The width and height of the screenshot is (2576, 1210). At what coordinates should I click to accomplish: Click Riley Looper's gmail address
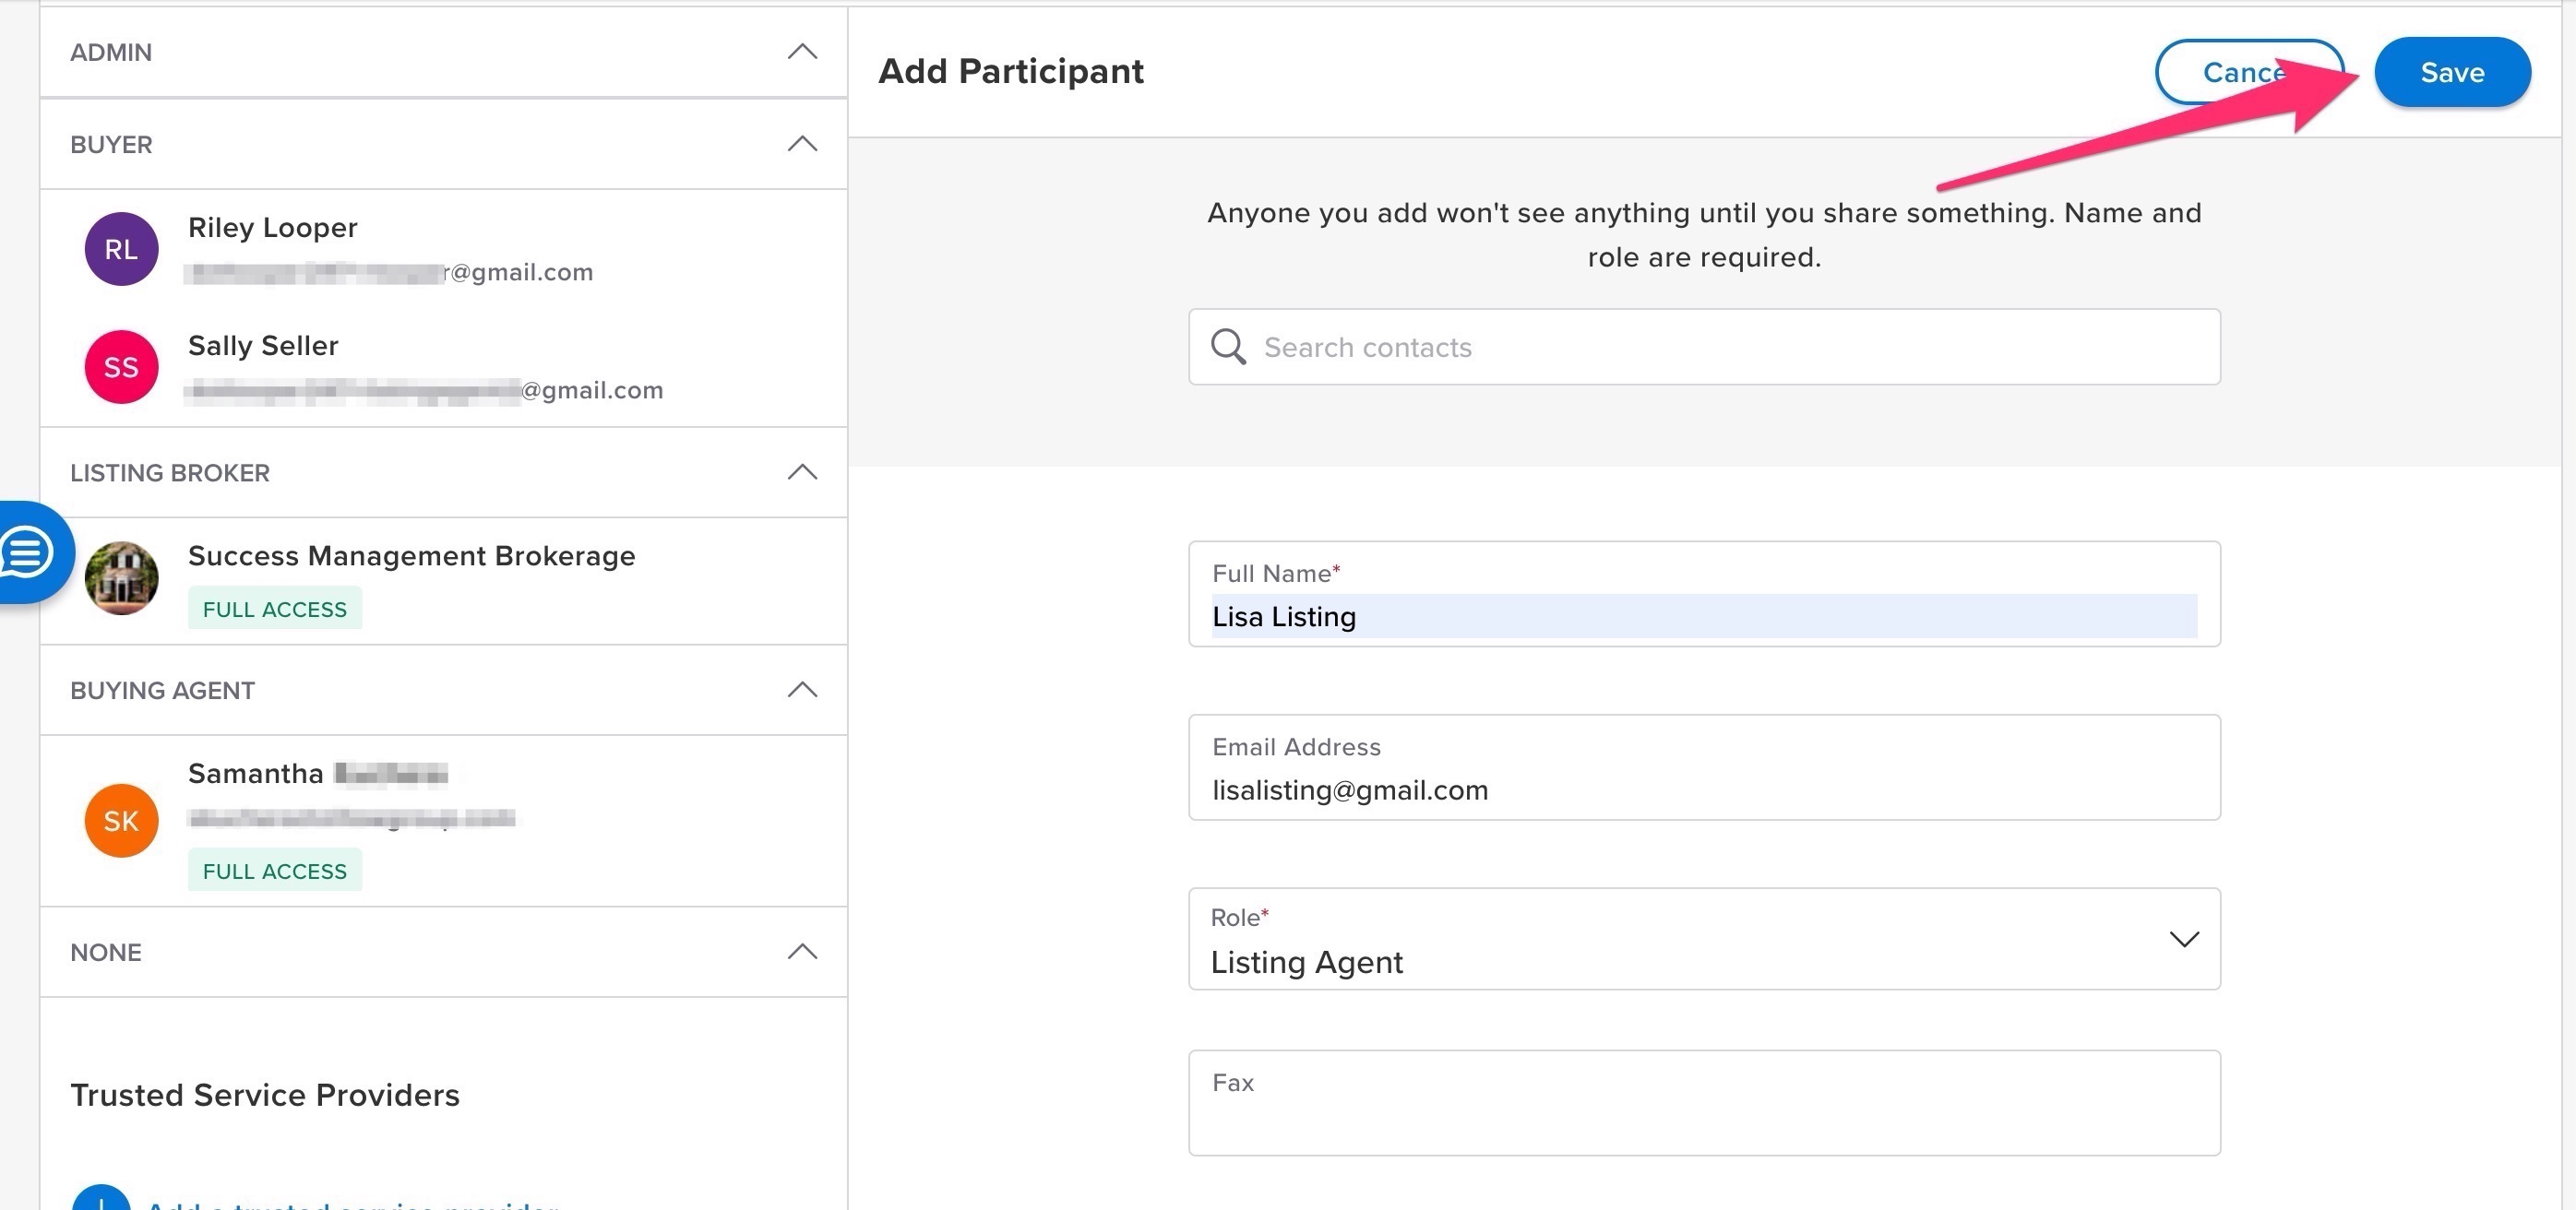coord(390,272)
